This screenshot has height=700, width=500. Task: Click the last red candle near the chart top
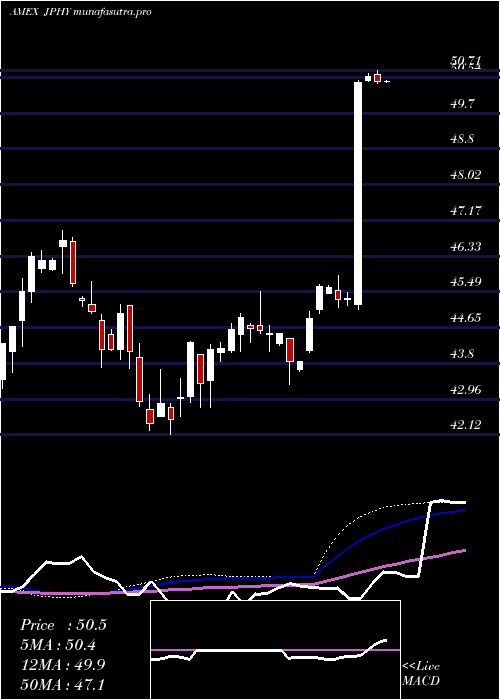click(378, 77)
